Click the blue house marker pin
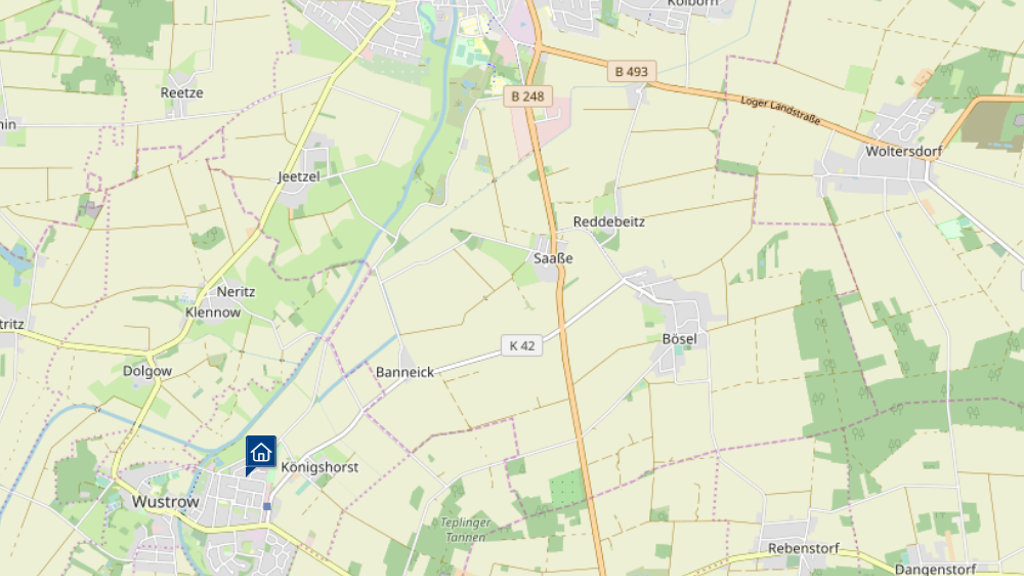1024x576 pixels. (261, 453)
